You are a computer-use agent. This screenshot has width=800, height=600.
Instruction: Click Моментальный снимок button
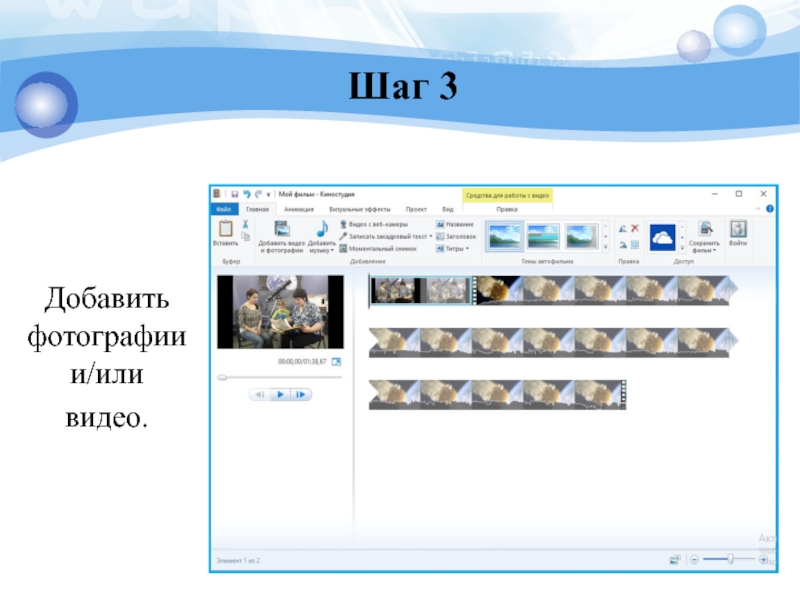click(378, 248)
